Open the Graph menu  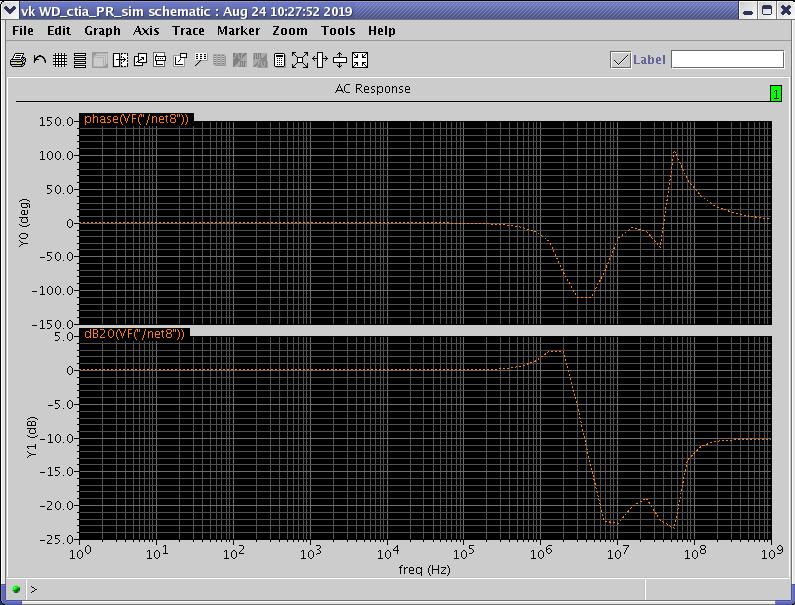tap(102, 31)
